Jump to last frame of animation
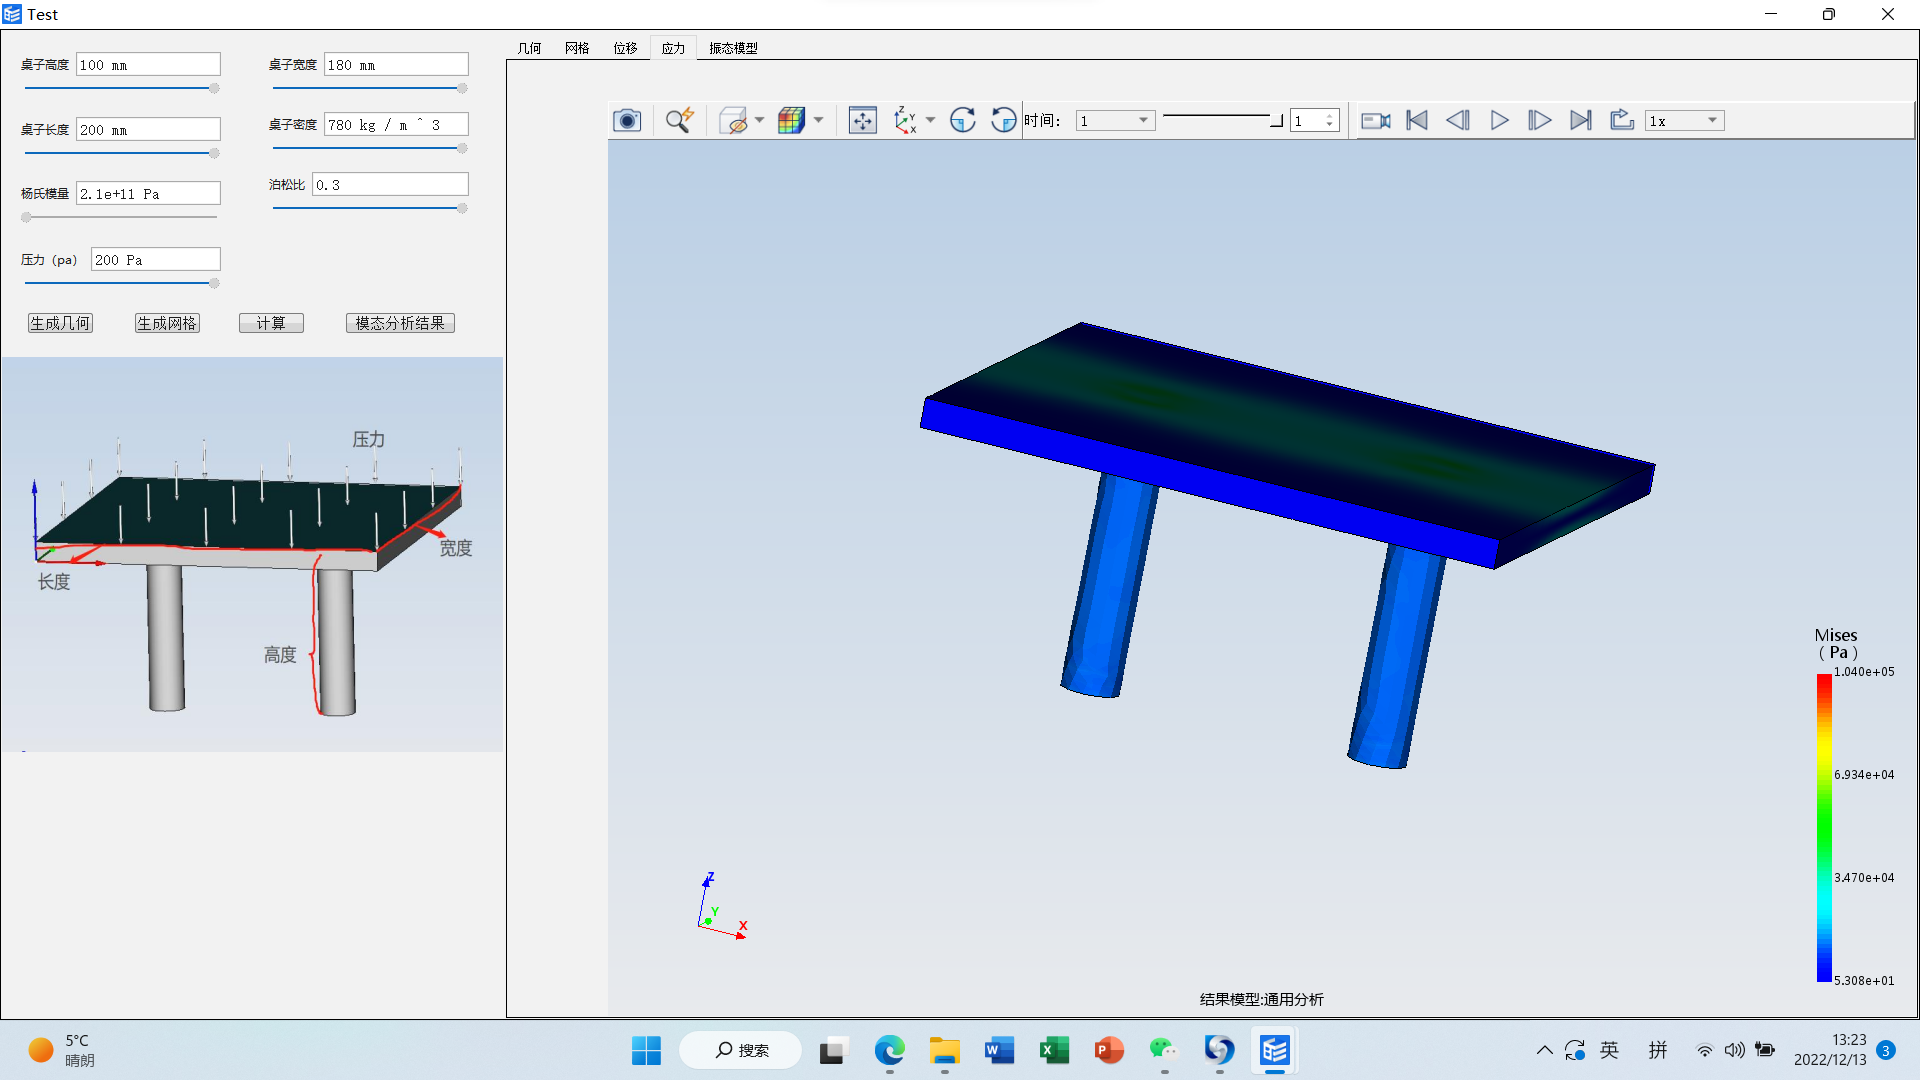The image size is (1920, 1080). (x=1581, y=121)
